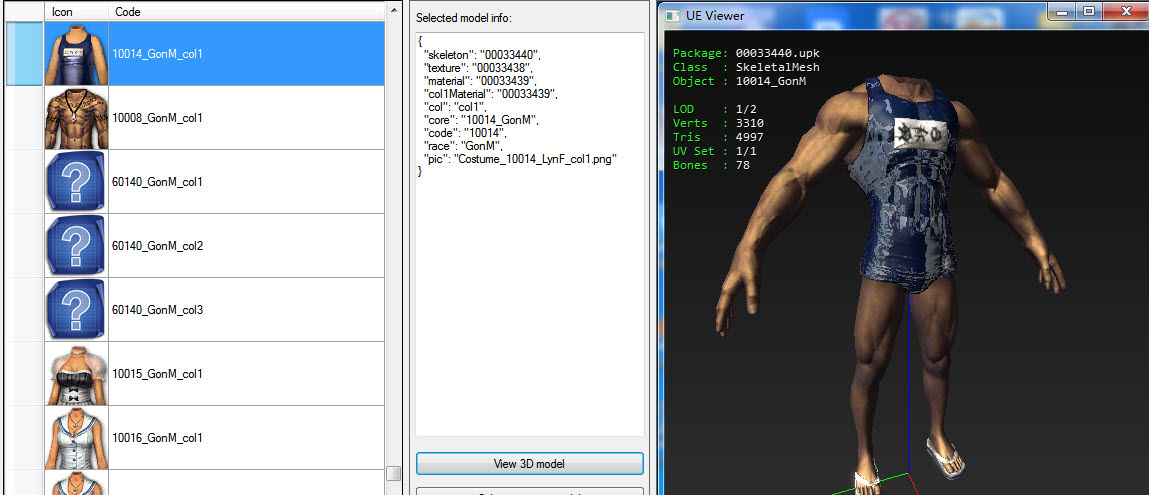
Task: Click the question-mark icon for 60140_GonM_col2
Action: point(76,246)
